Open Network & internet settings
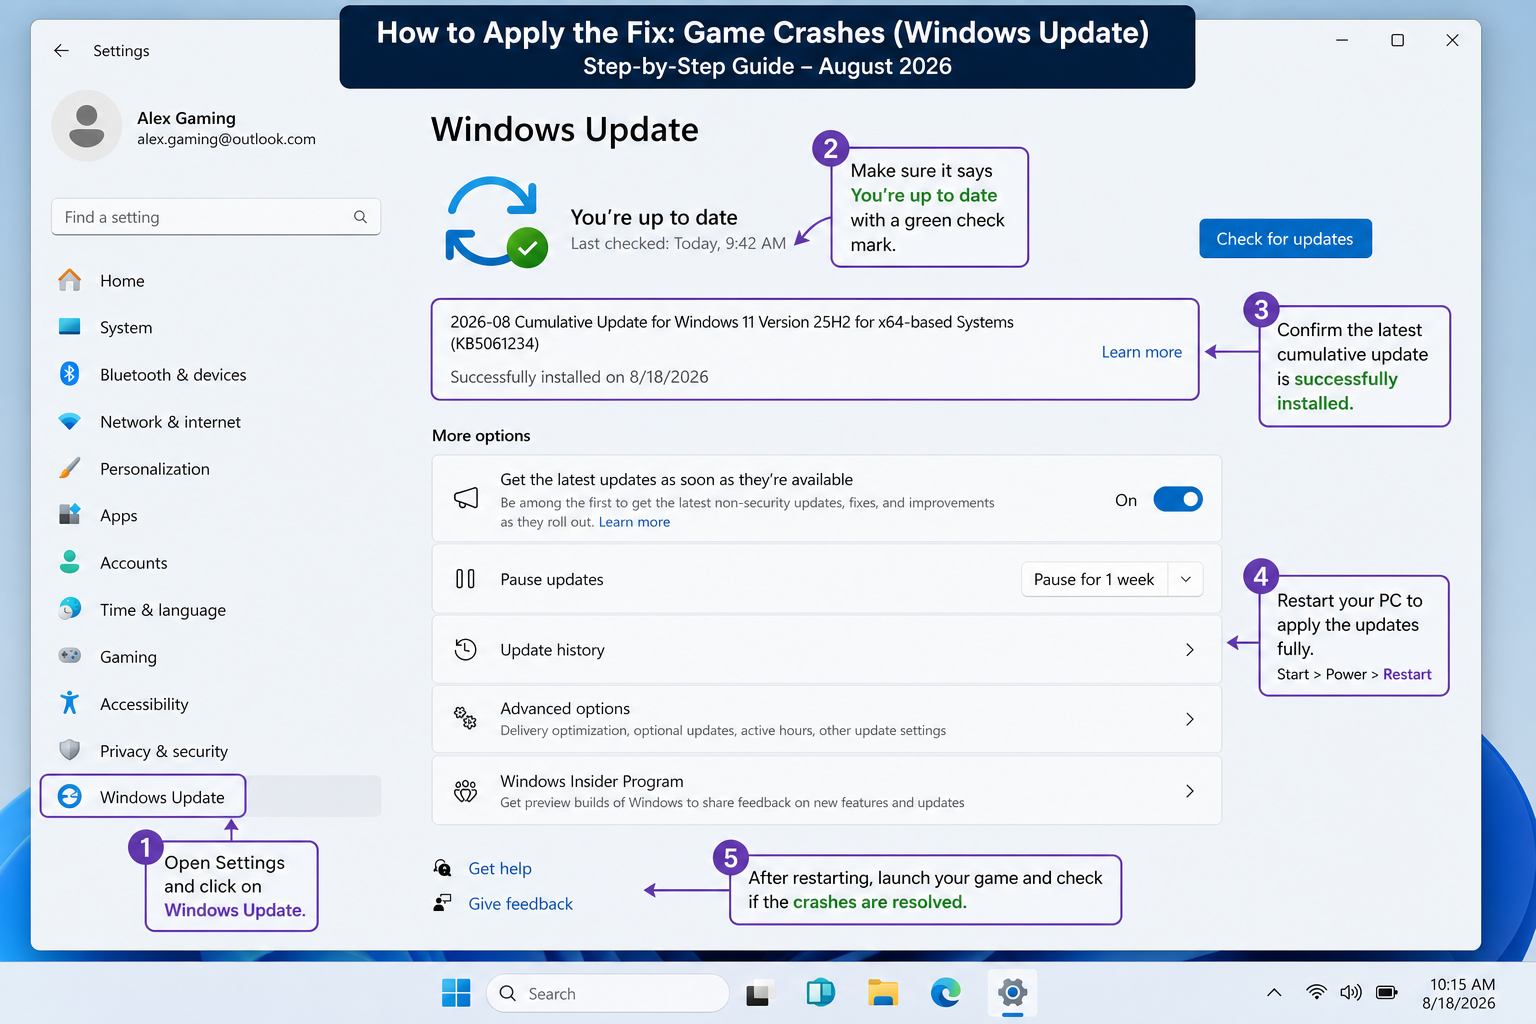This screenshot has height=1024, width=1536. [170, 422]
